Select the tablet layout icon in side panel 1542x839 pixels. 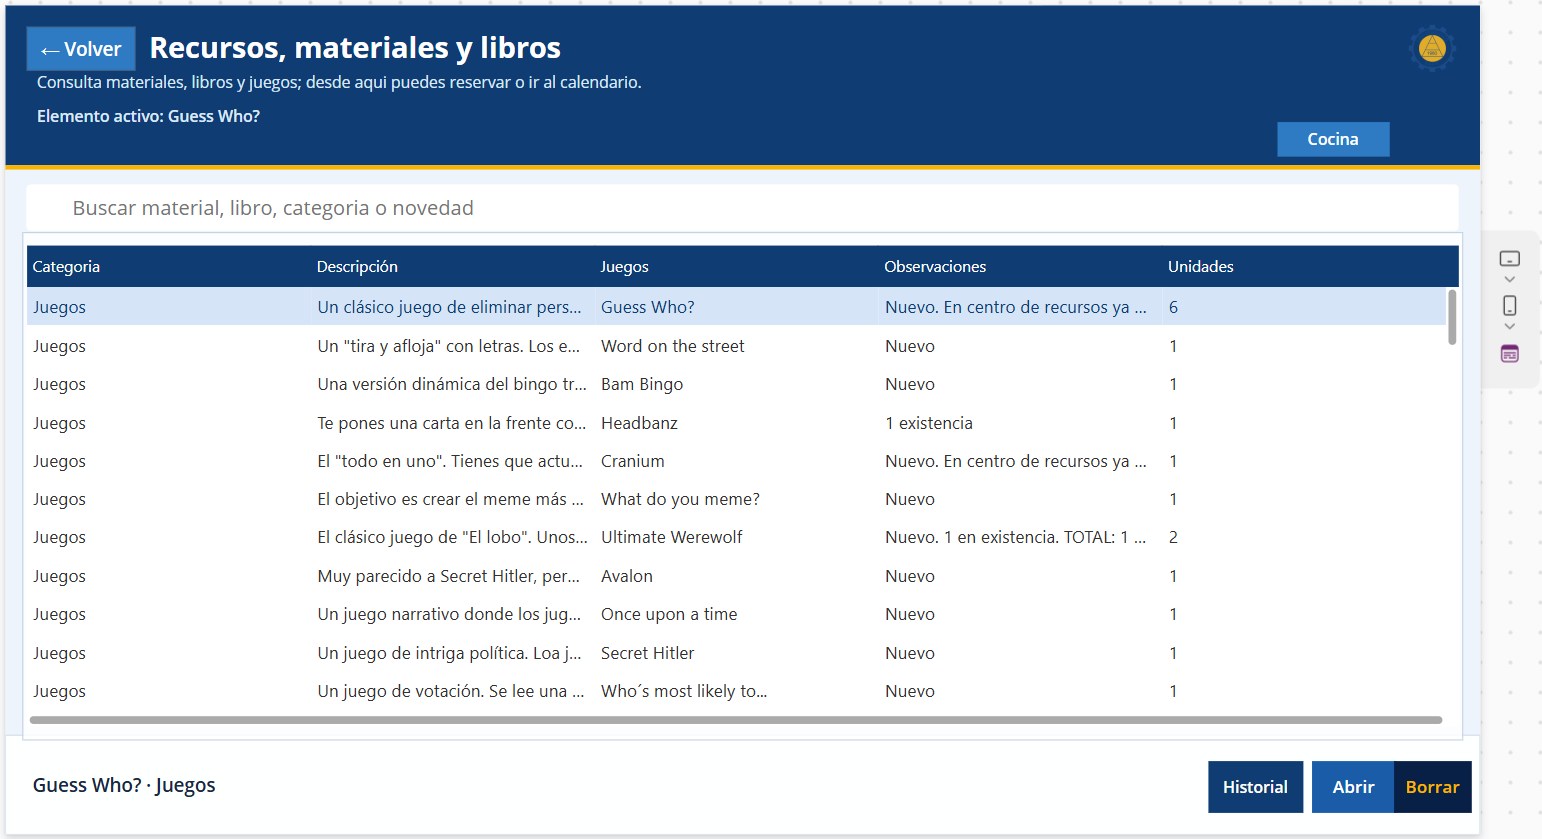[x=1510, y=259]
